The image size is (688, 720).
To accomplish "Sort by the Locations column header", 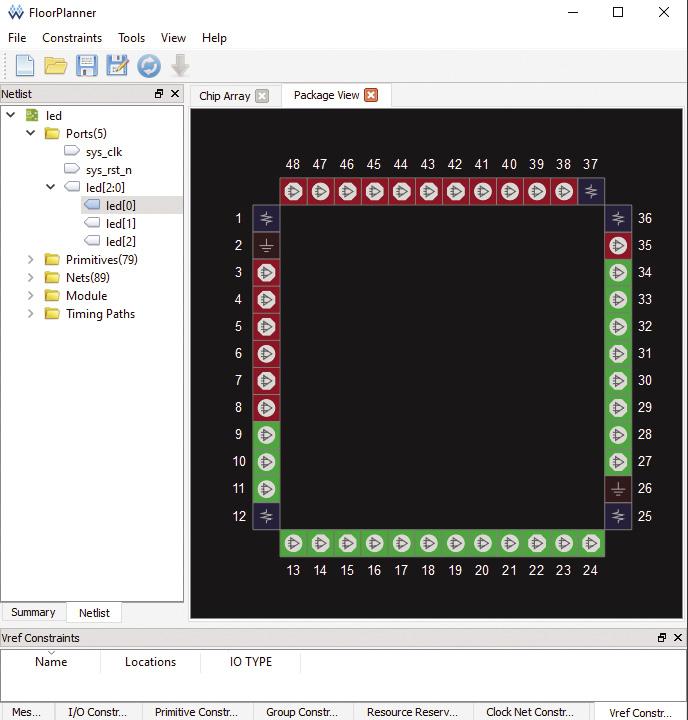I will coord(150,662).
